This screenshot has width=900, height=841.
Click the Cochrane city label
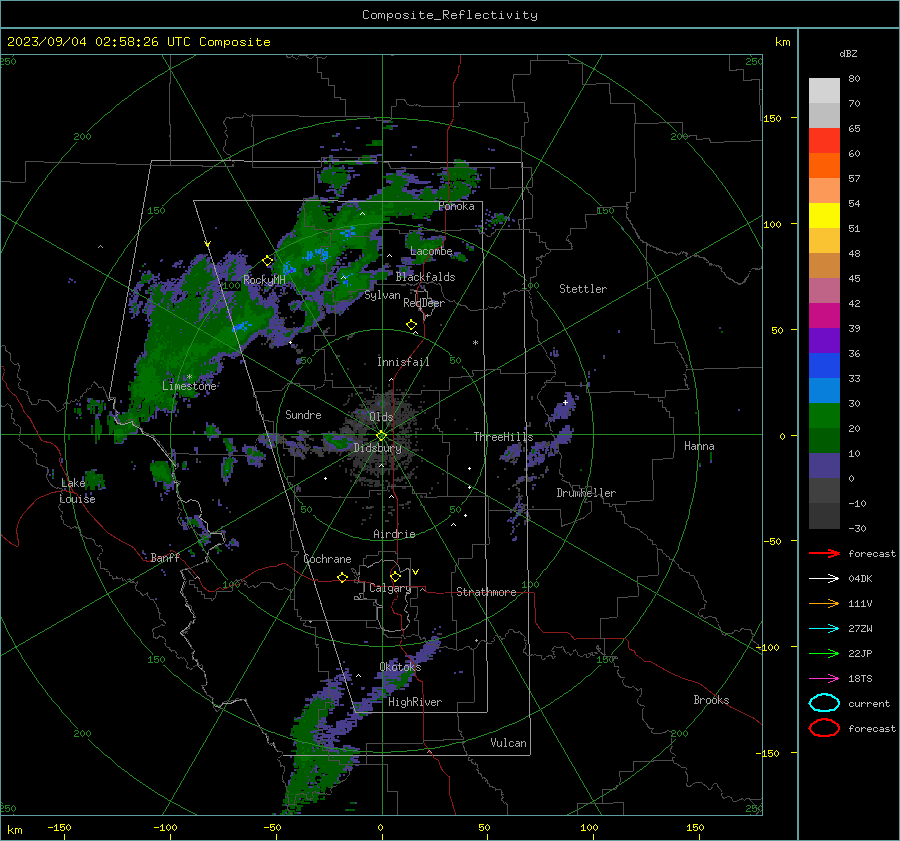point(327,559)
